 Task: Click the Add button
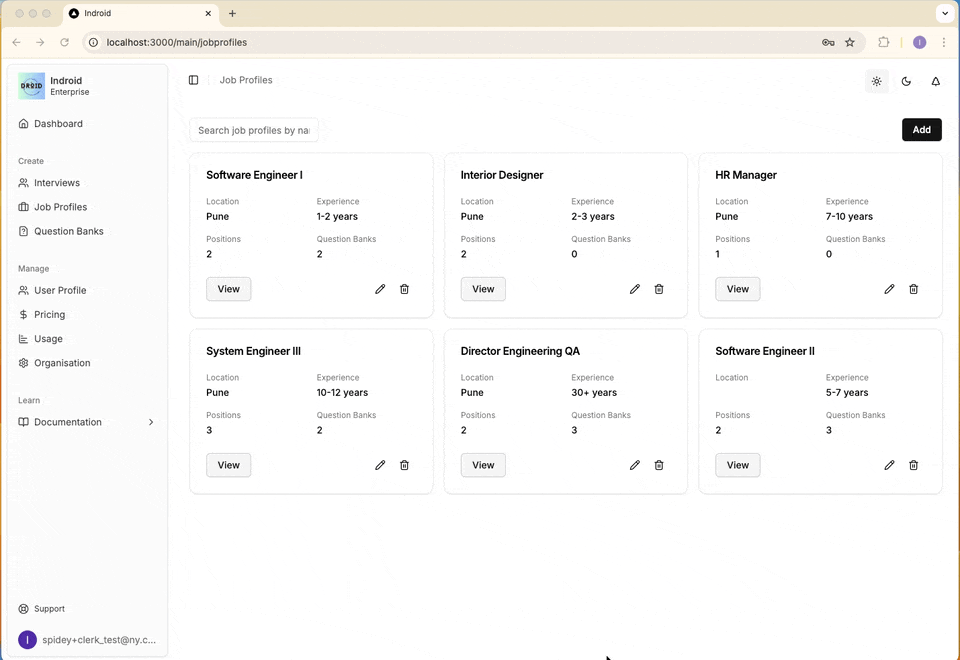click(x=921, y=130)
